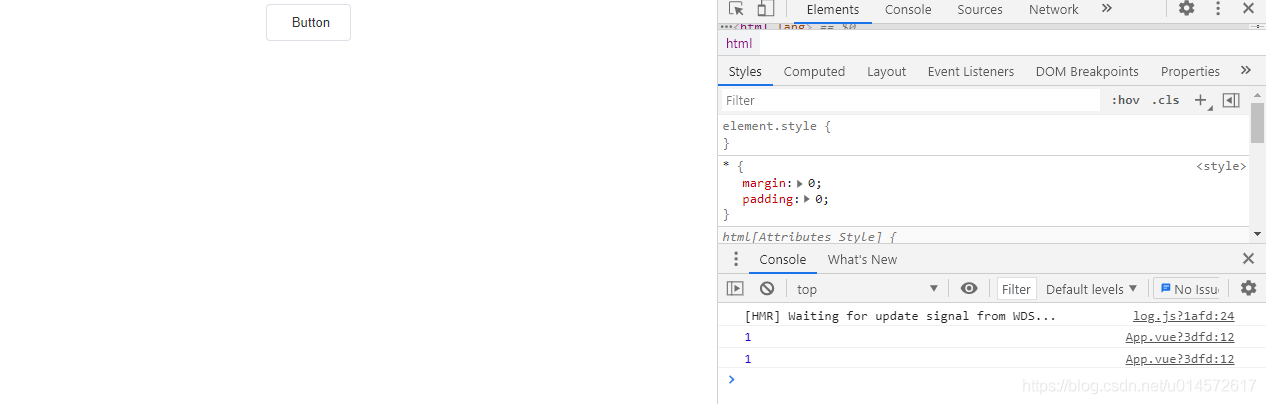Open the JavaScript context 'top' dropdown

[867, 289]
